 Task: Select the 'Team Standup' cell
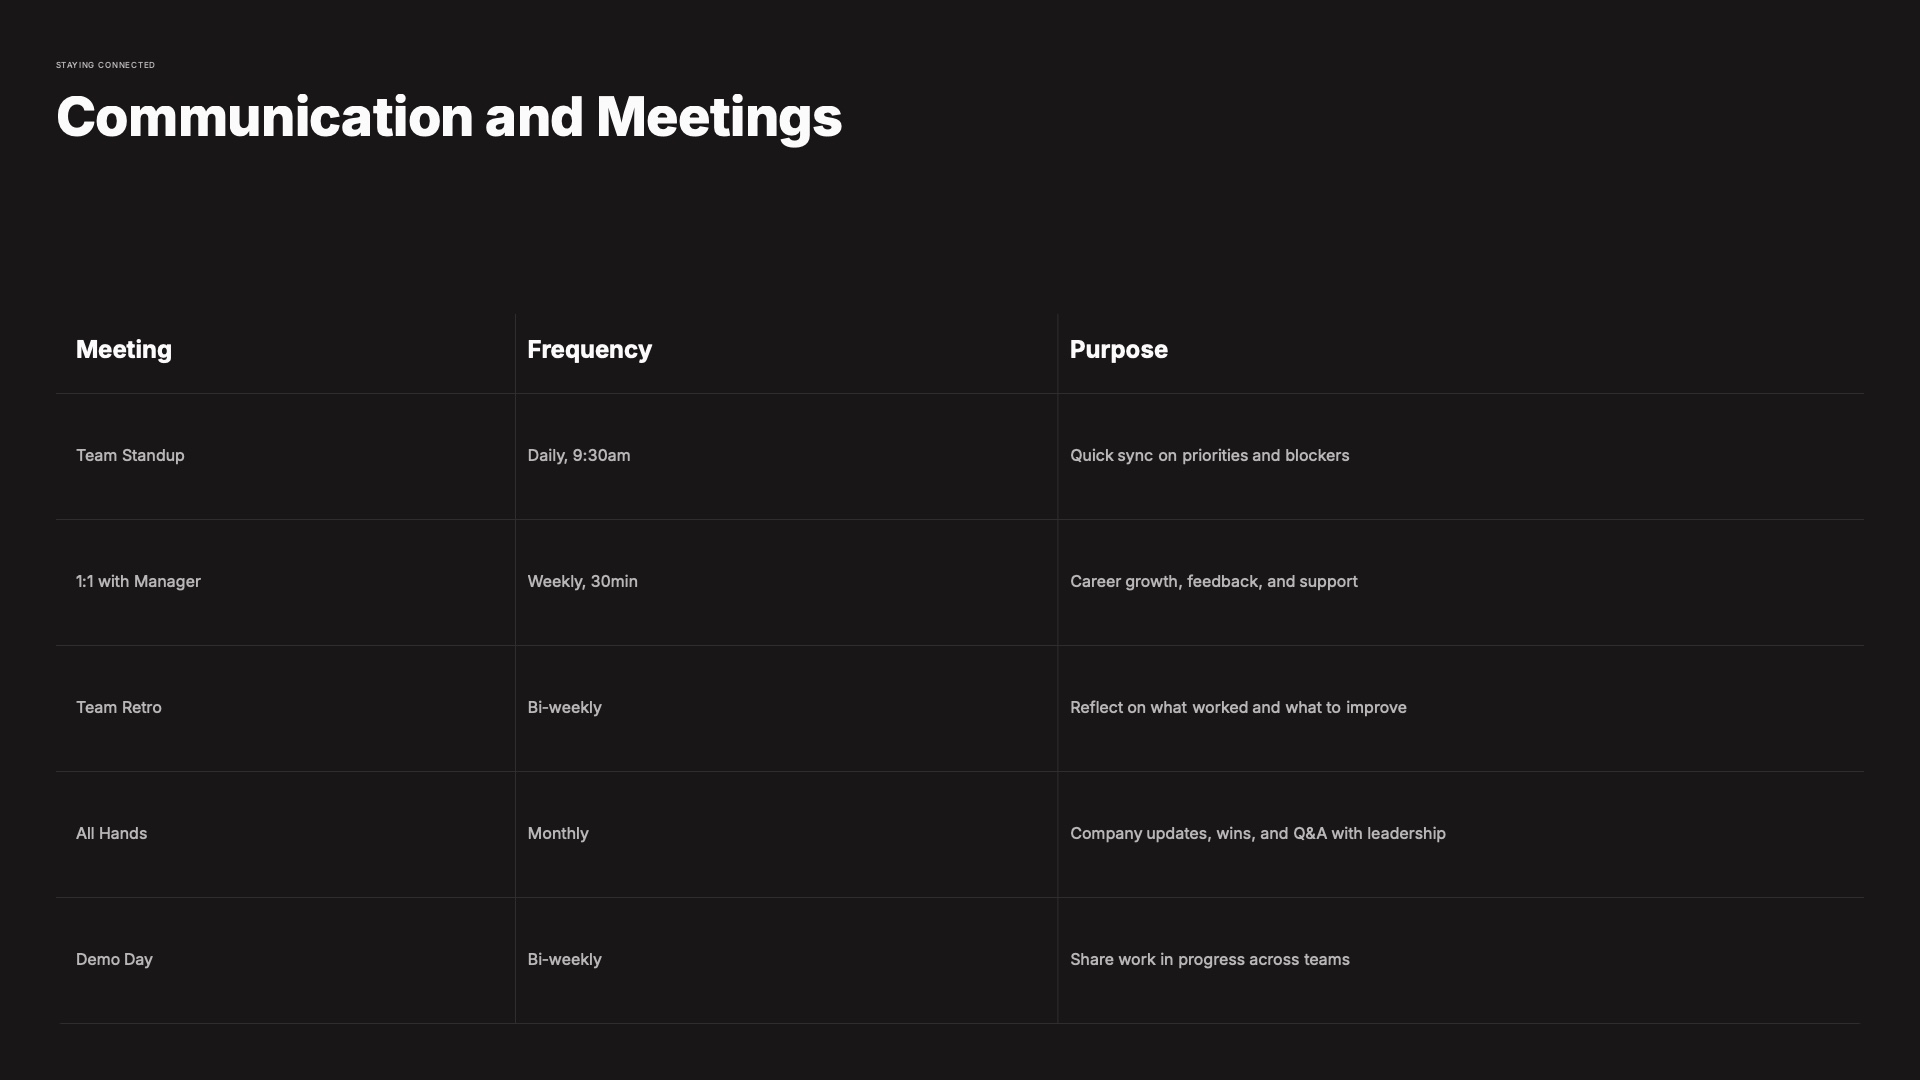(130, 456)
